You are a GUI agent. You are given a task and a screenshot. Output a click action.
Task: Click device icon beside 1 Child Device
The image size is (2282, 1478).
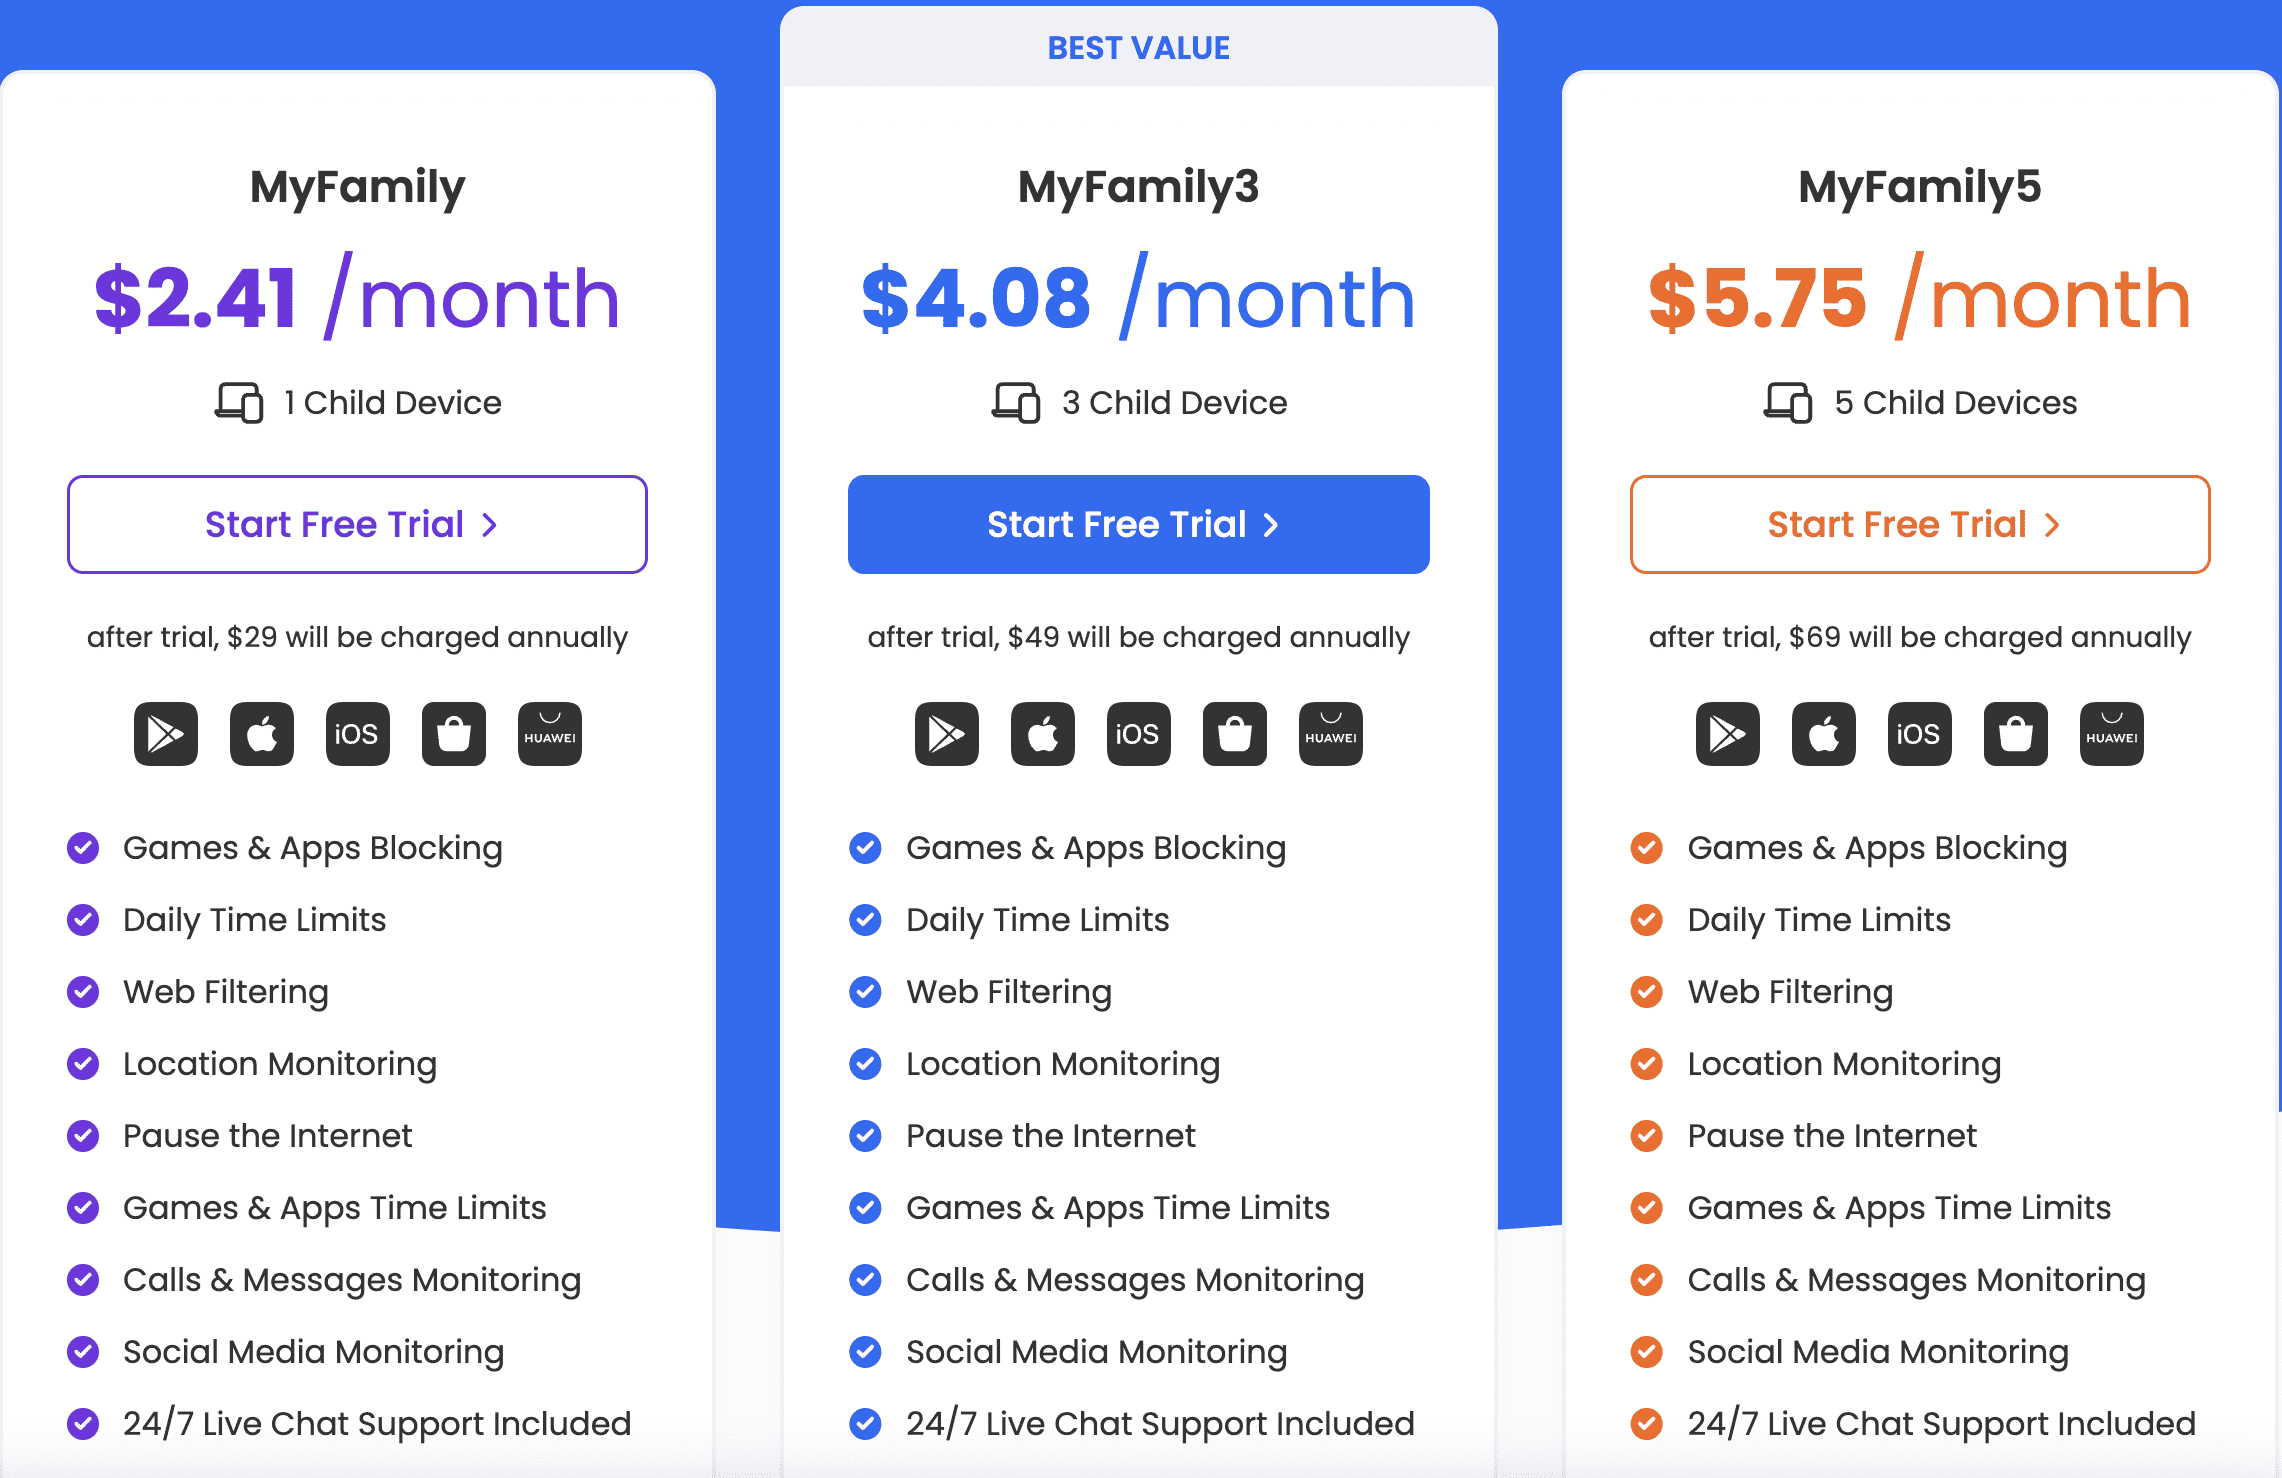point(239,403)
